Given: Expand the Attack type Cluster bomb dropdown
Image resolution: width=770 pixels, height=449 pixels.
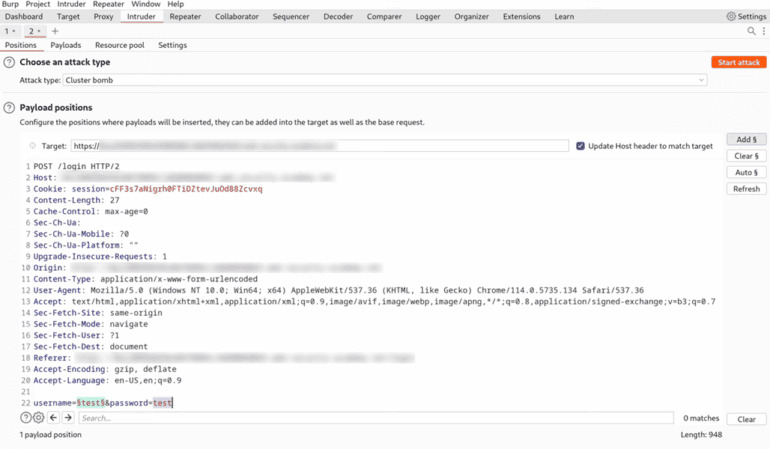Looking at the screenshot, I should 385,80.
